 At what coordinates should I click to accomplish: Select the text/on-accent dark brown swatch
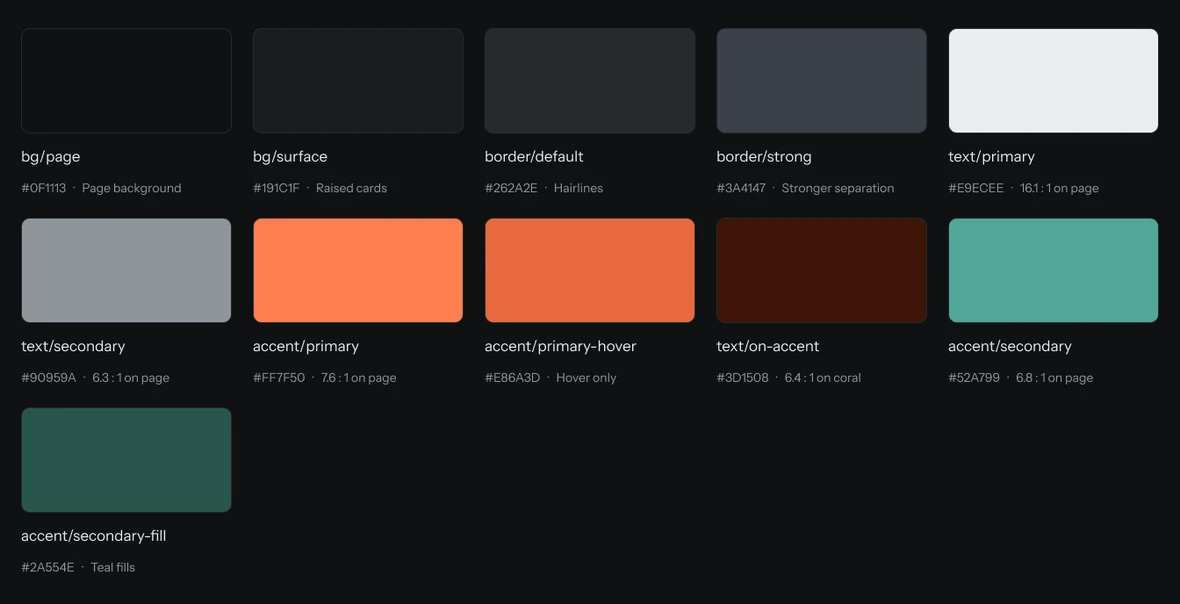coord(822,270)
